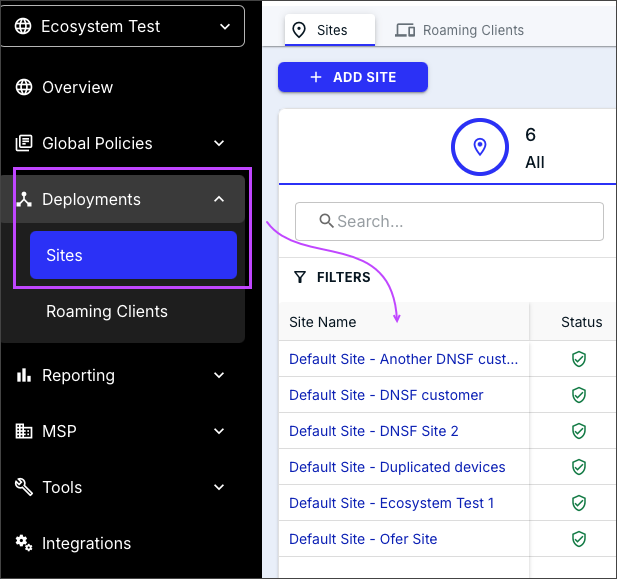Screen dimensions: 617x579
Task: Click the MSP building icon
Action: [x=24, y=432]
